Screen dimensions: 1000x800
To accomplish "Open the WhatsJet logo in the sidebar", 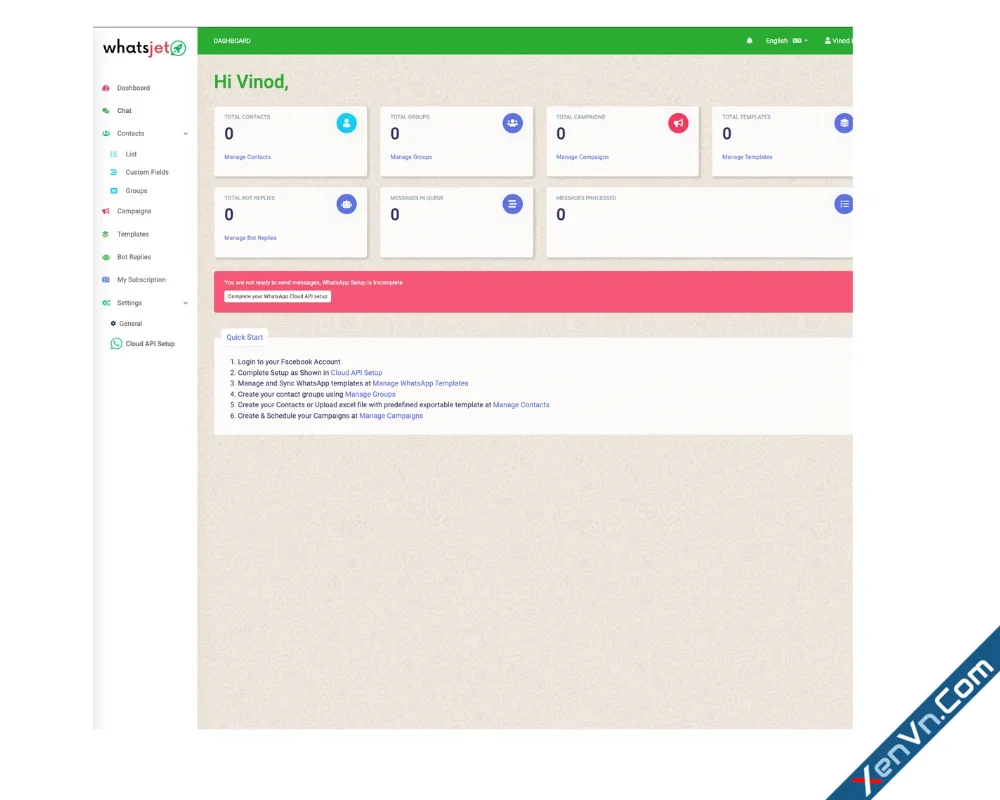I will pos(141,46).
